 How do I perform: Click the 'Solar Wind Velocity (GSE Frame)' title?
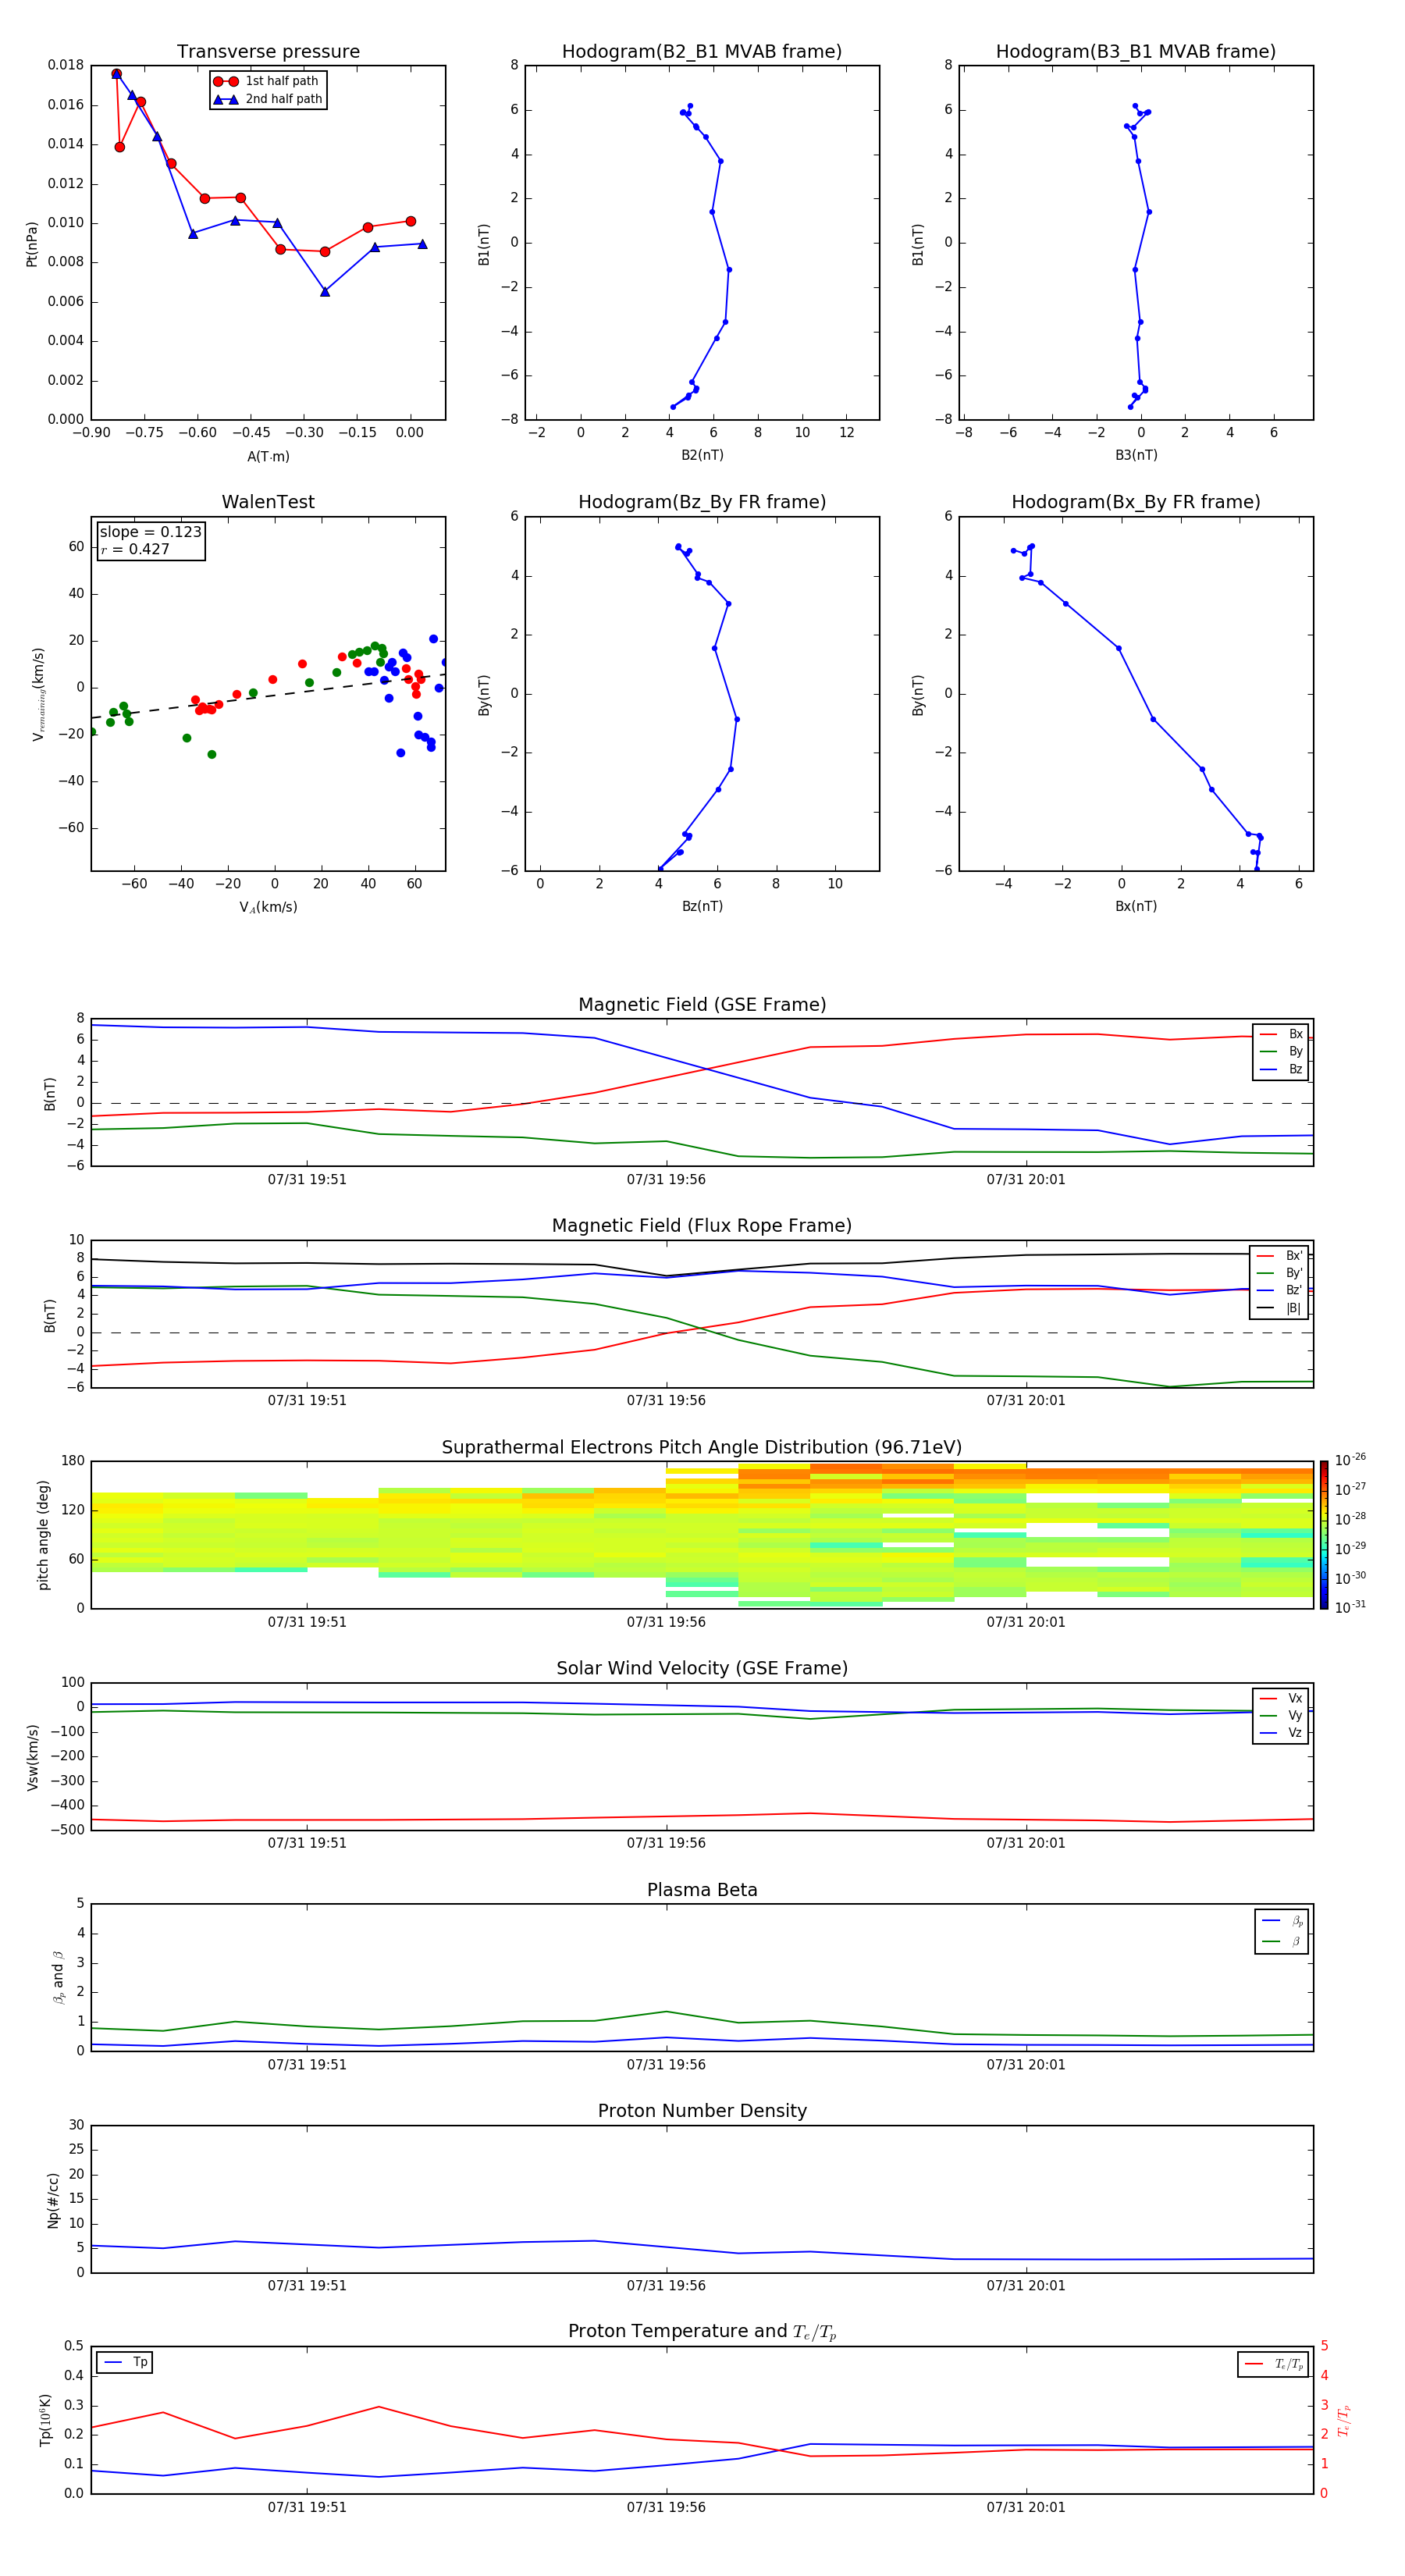click(x=702, y=1669)
